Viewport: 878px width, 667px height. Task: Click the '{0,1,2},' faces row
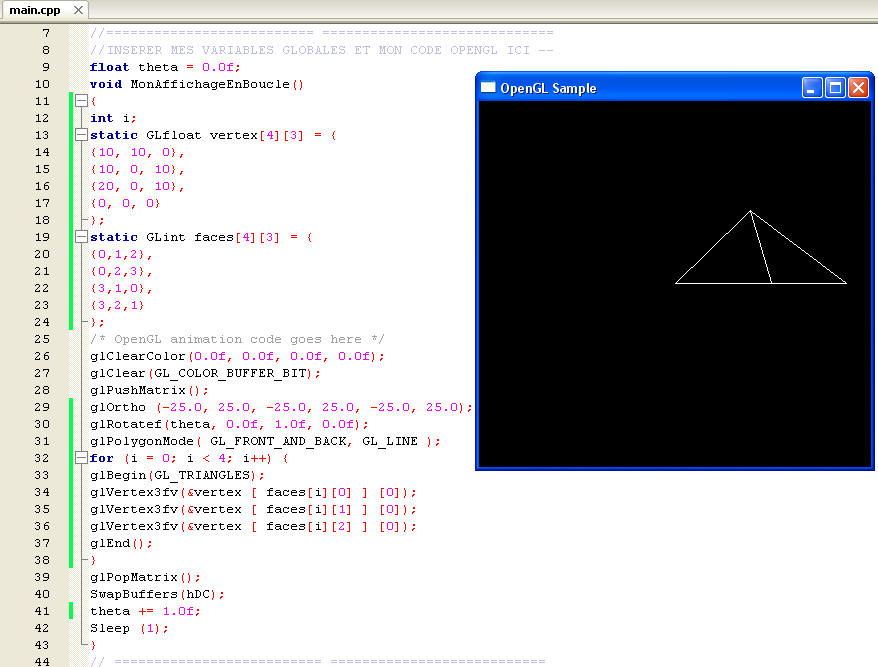[121, 254]
